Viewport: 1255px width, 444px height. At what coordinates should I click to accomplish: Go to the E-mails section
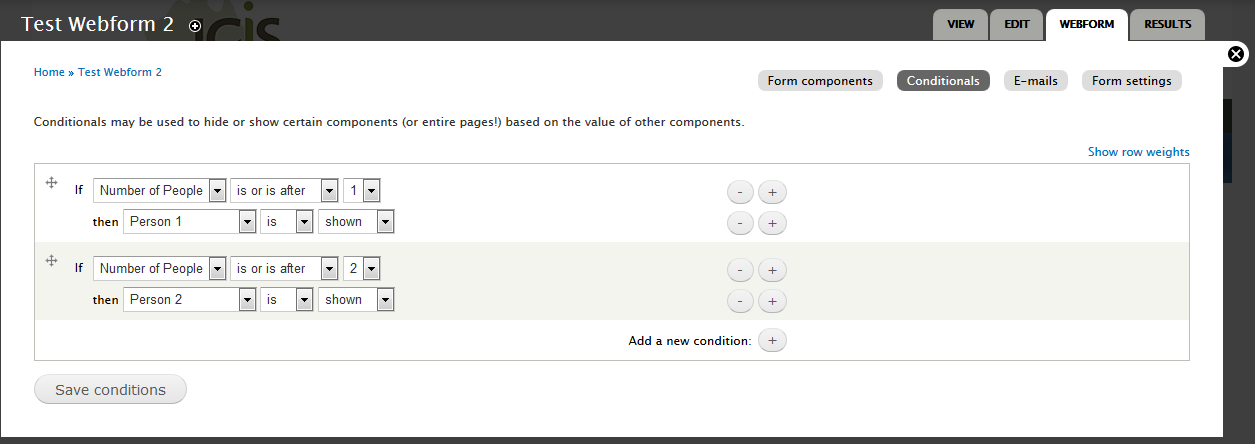tap(1036, 81)
